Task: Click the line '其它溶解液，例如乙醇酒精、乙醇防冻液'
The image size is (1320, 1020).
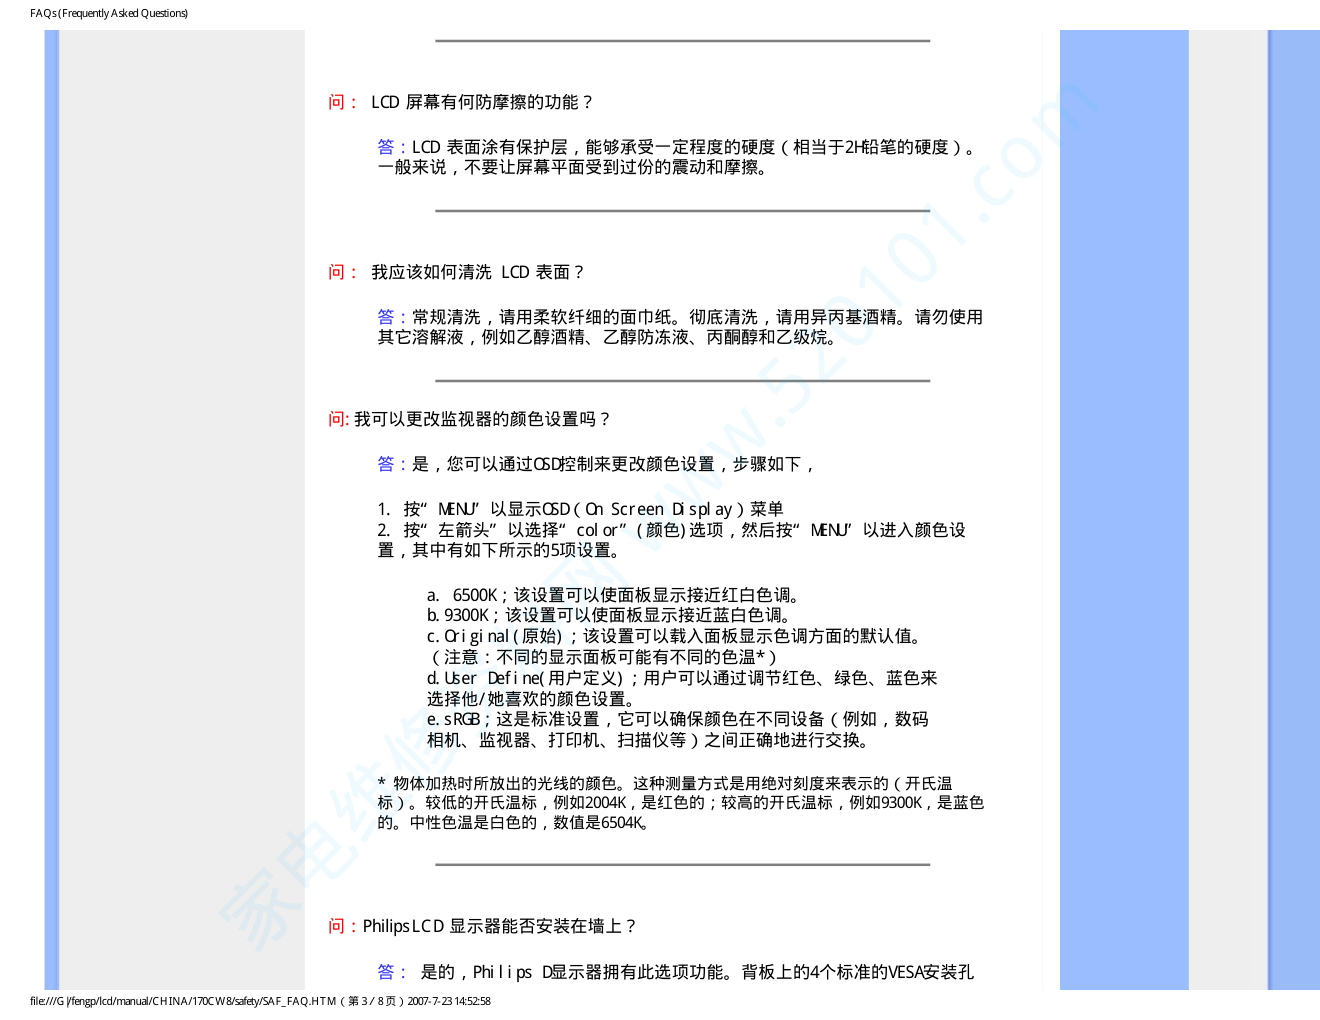Action: [609, 337]
